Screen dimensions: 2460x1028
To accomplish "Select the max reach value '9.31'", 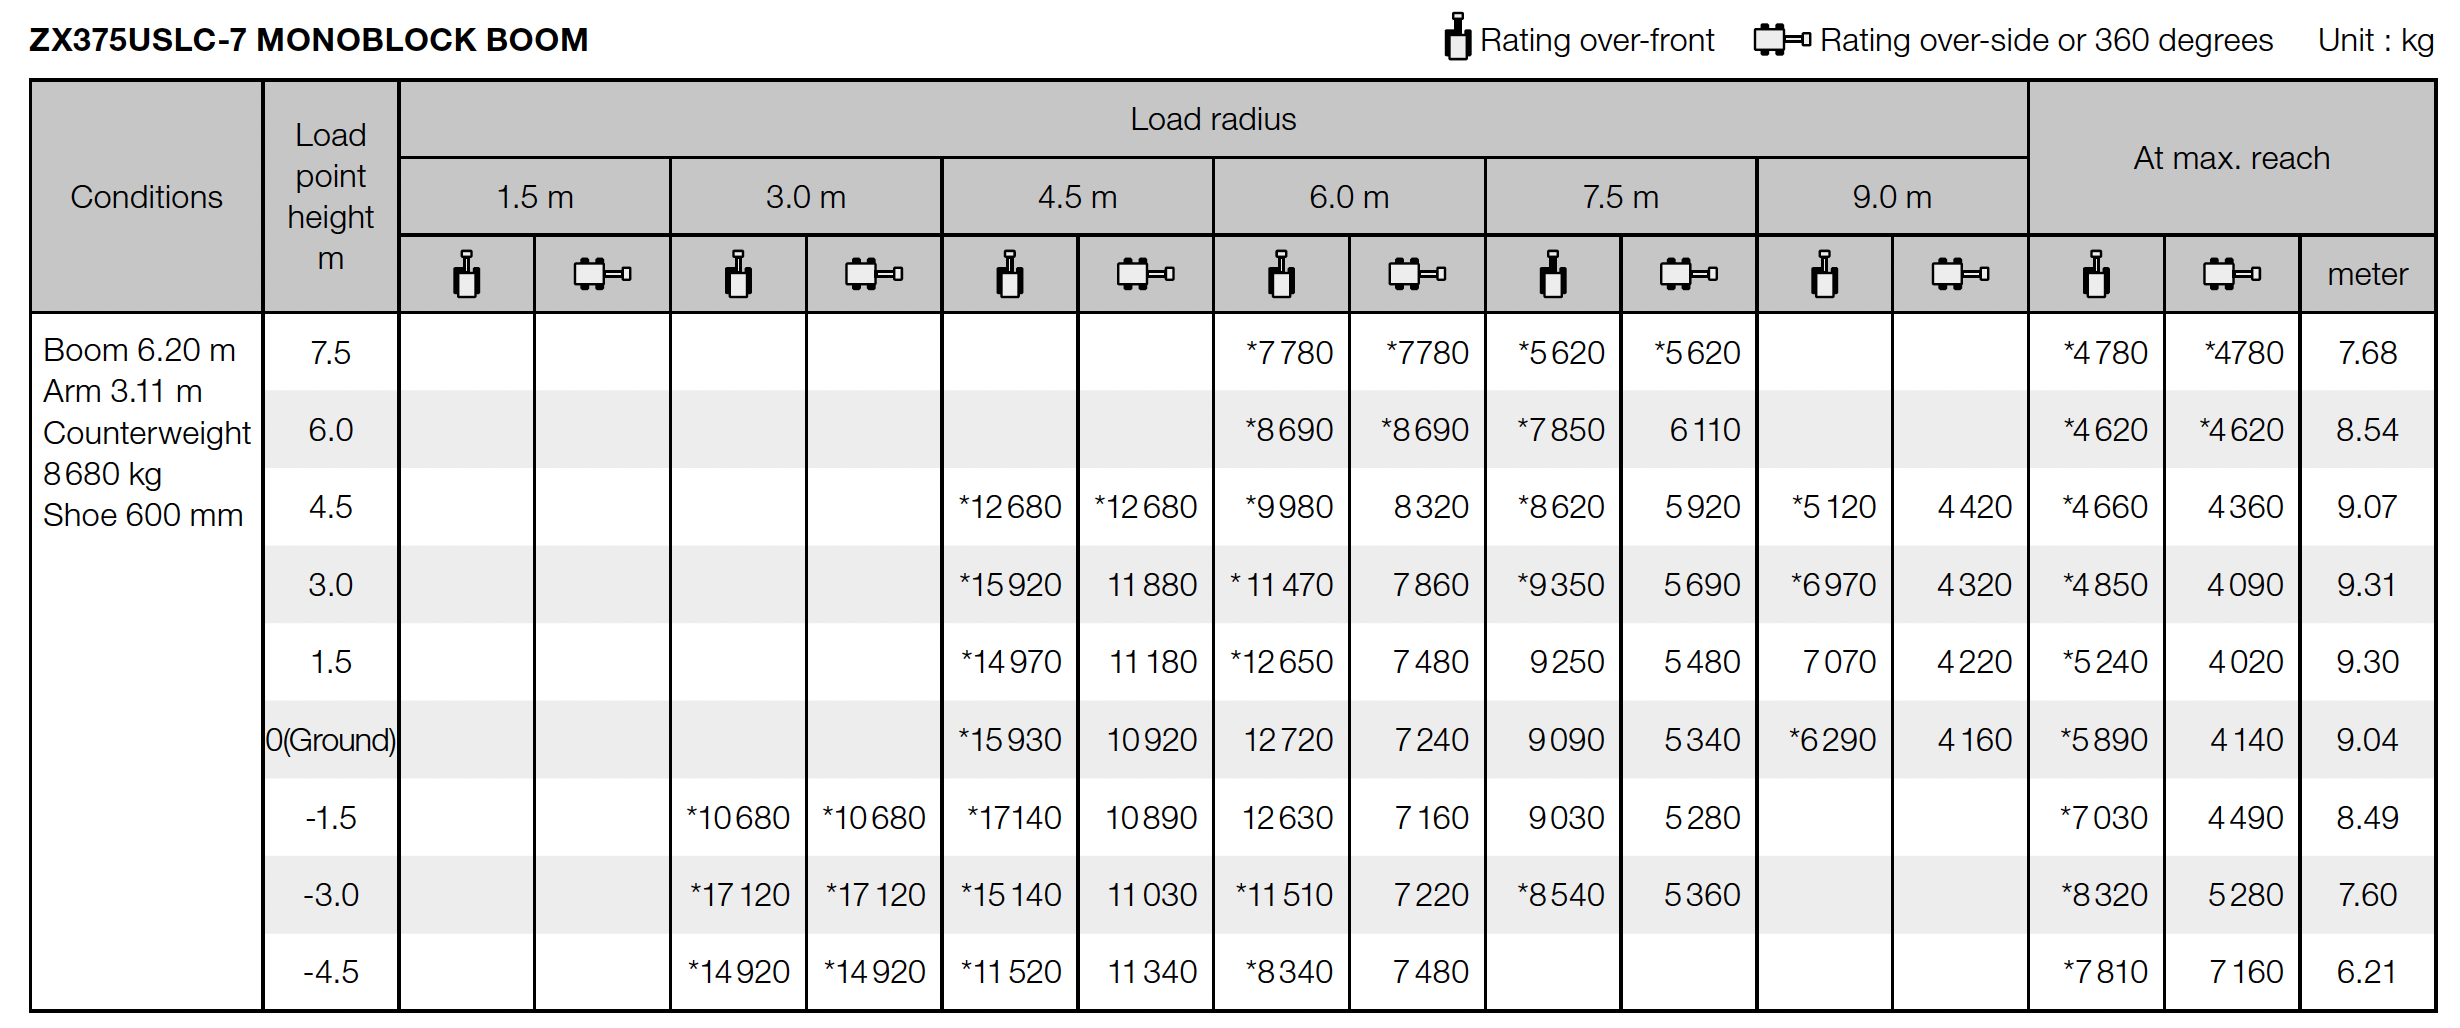I will coord(2367,585).
